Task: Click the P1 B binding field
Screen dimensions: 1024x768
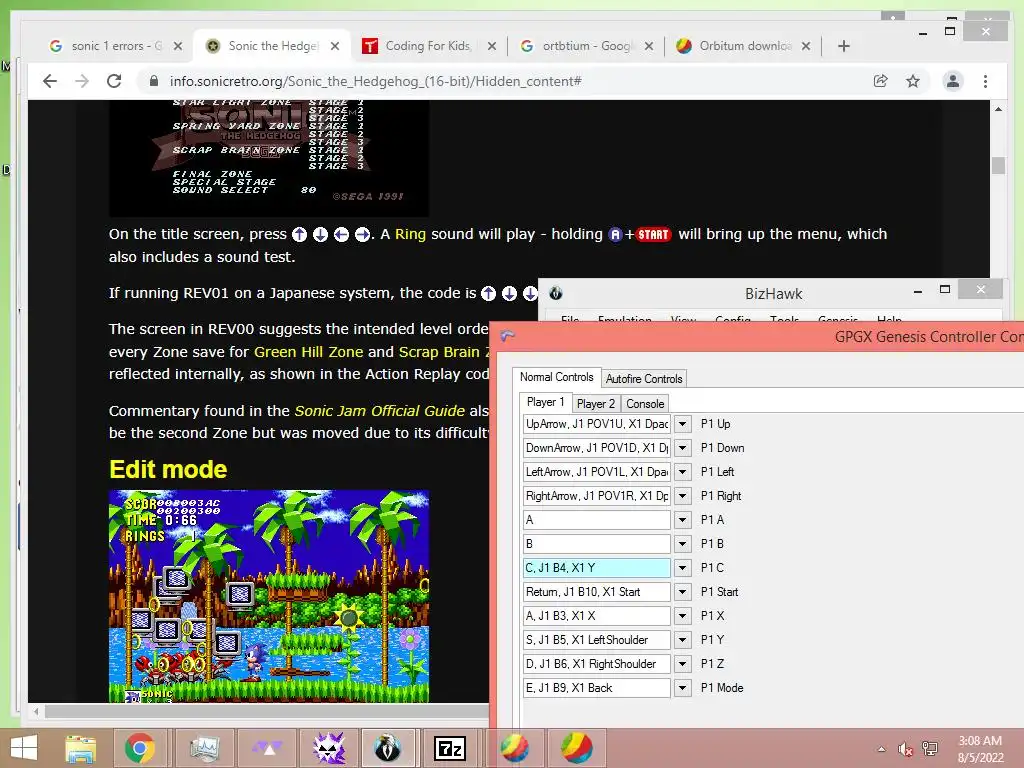Action: coord(597,544)
